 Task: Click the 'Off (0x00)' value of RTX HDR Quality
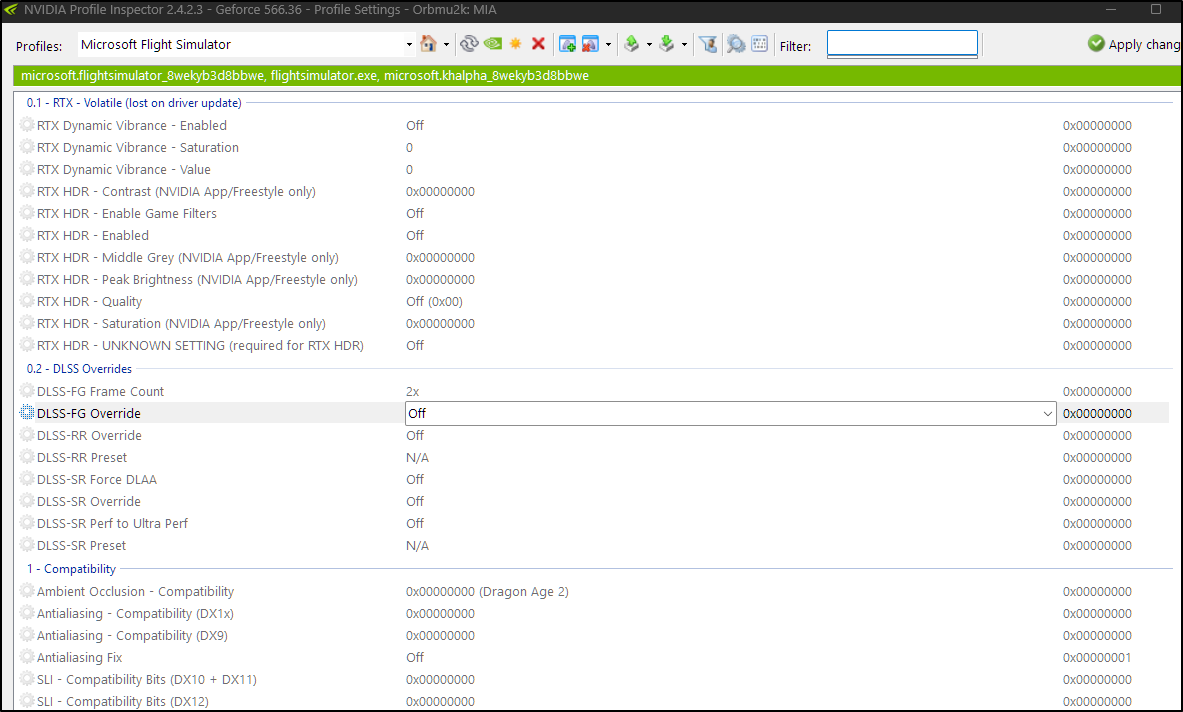(435, 302)
